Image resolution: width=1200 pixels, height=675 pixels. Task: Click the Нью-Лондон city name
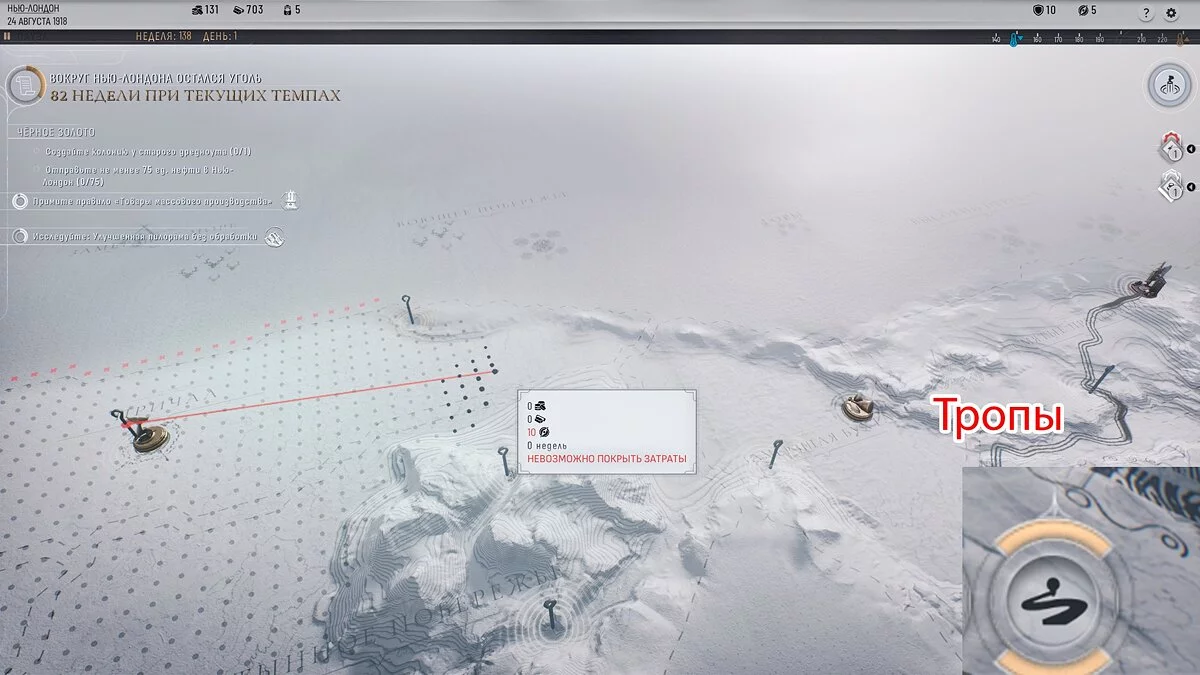click(33, 8)
